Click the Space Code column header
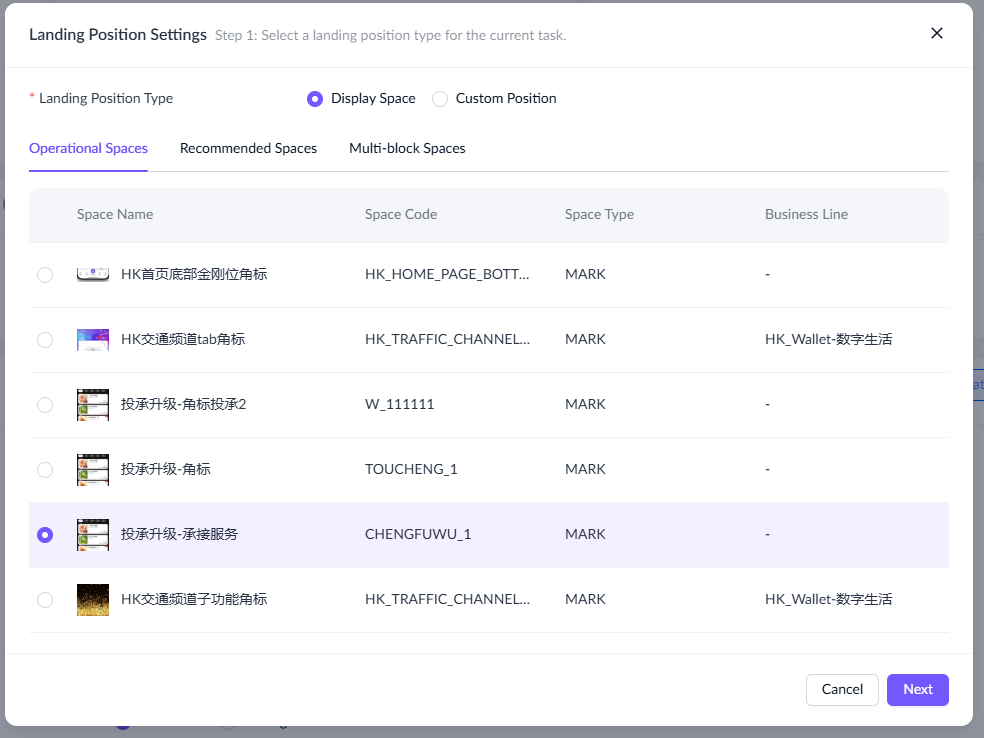This screenshot has height=738, width=984. pos(401,214)
